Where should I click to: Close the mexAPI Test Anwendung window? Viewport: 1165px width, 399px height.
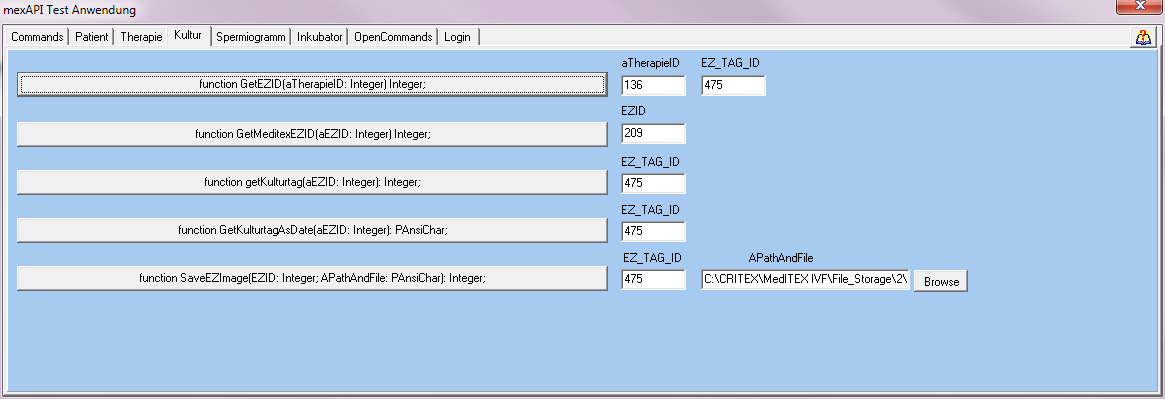coord(1140,6)
